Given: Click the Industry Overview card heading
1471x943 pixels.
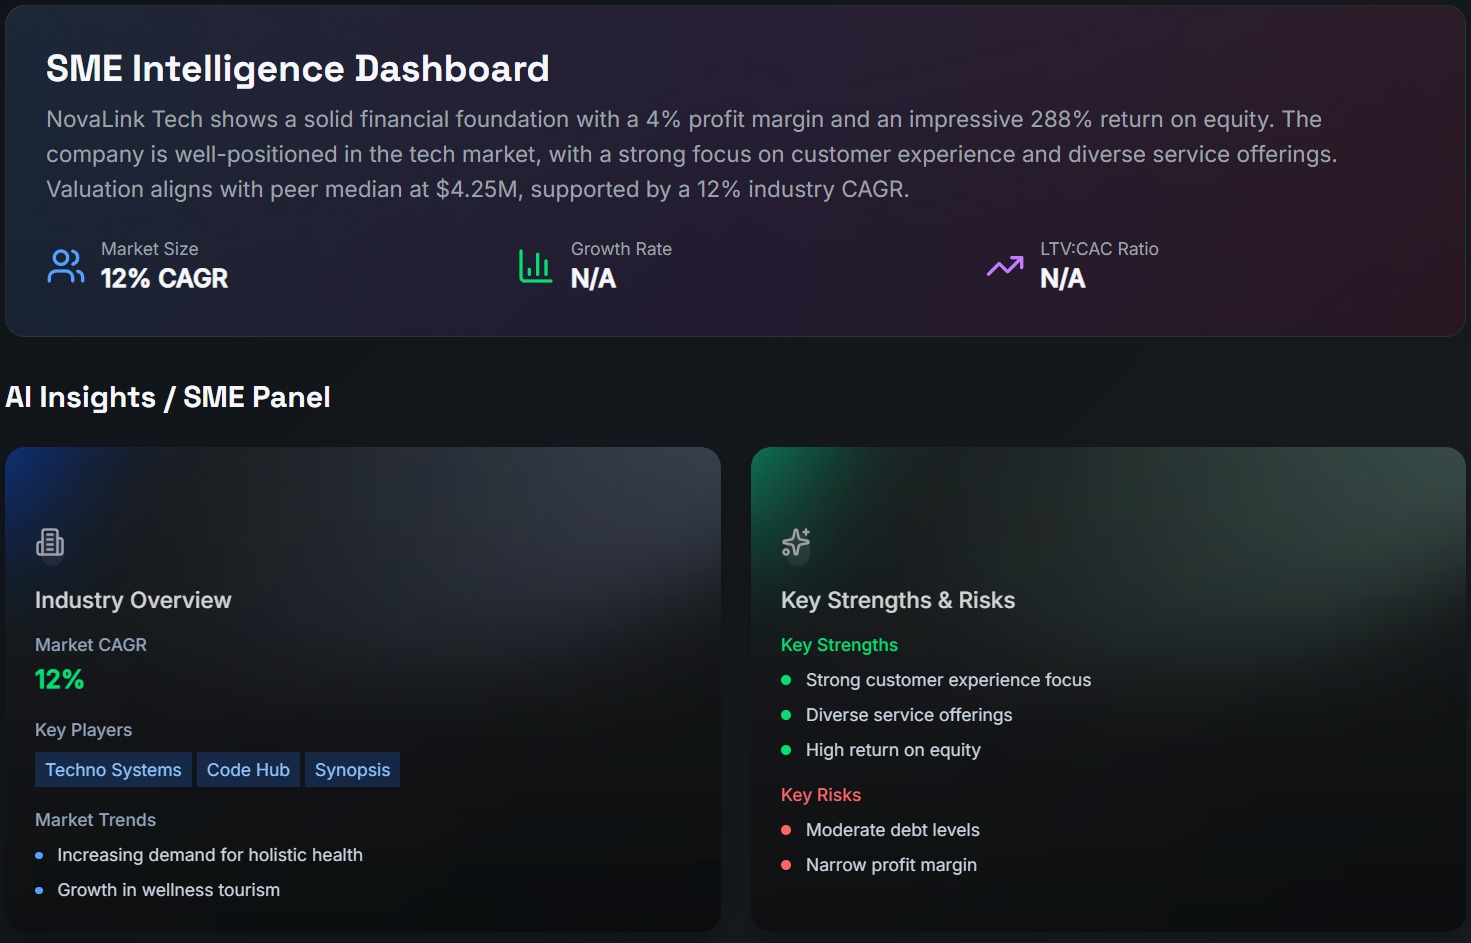Looking at the screenshot, I should click(x=133, y=600).
